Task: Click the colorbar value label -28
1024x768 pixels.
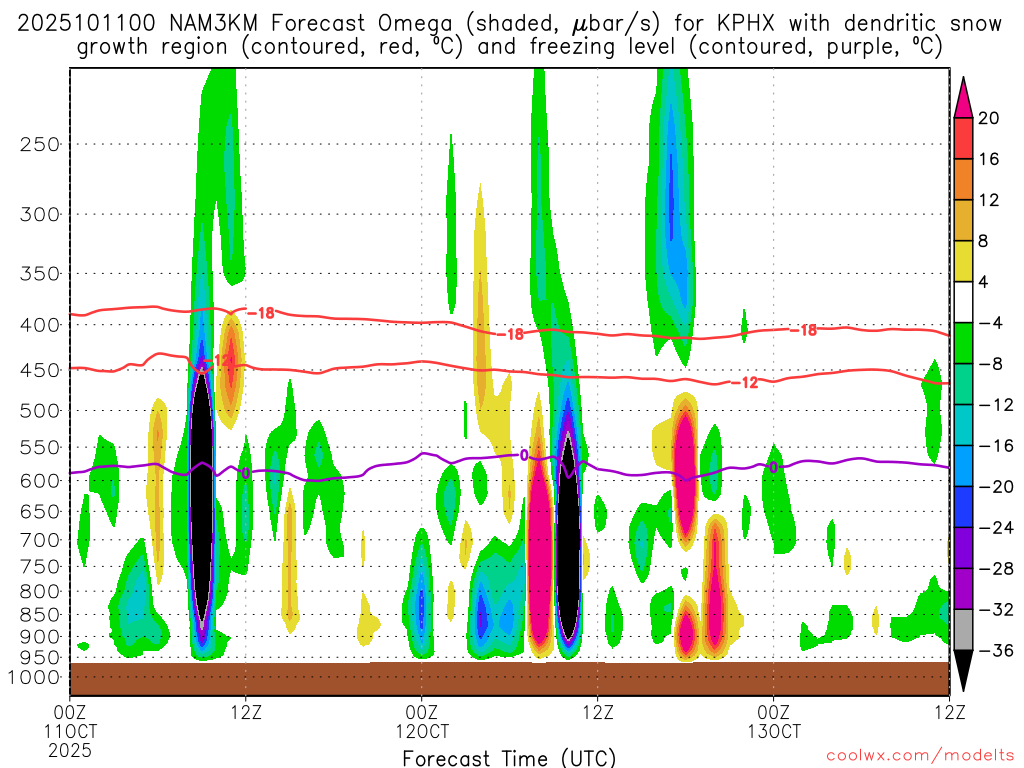Action: [x=995, y=569]
